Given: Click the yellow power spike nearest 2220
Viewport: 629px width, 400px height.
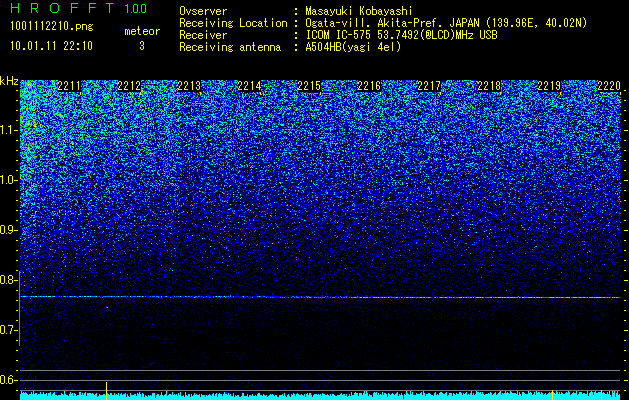Looking at the screenshot, I should (601, 395).
